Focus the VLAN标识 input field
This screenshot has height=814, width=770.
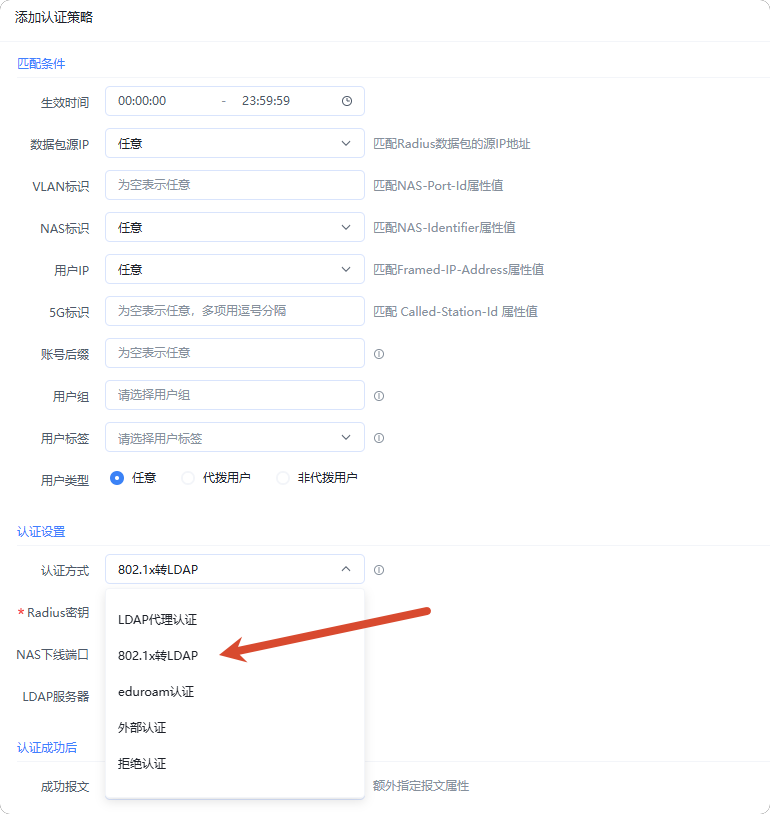coord(235,185)
